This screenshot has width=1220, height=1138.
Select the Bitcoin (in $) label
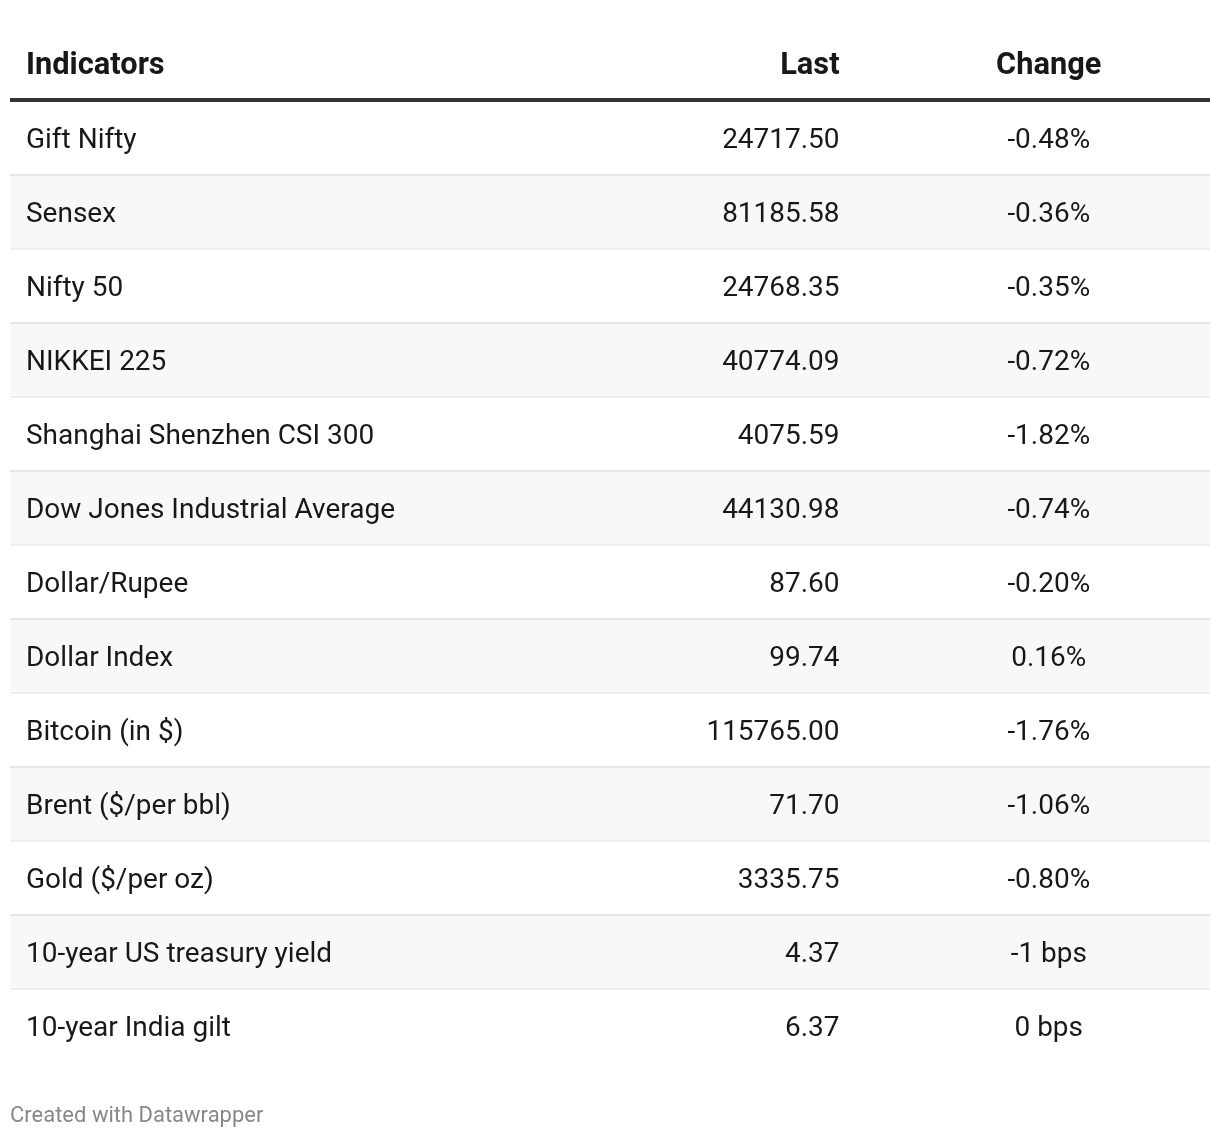click(x=104, y=730)
